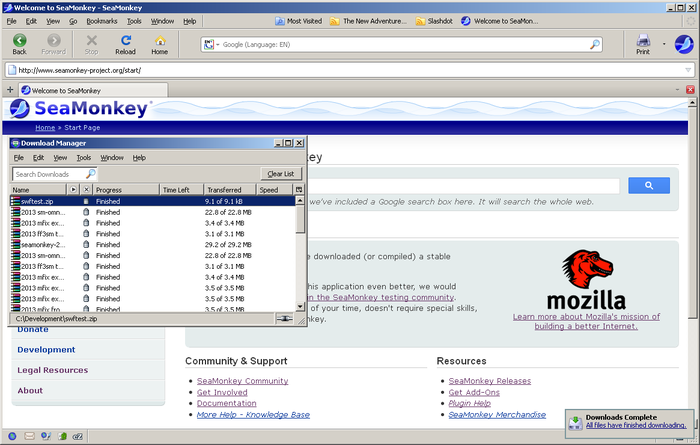700x445 pixels.
Task: Sort downloads by Name column header
Action: click(38, 189)
